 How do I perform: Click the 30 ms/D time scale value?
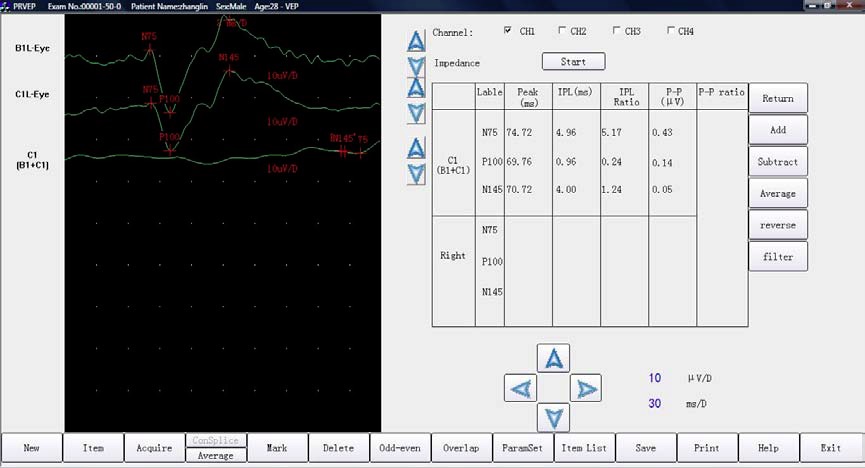pyautogui.click(x=655, y=403)
